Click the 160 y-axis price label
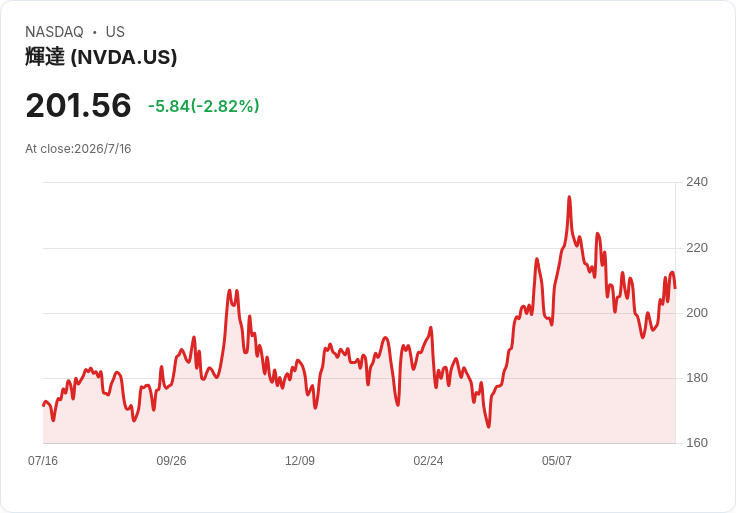Screen dimensions: 736x513 pyautogui.click(x=697, y=443)
